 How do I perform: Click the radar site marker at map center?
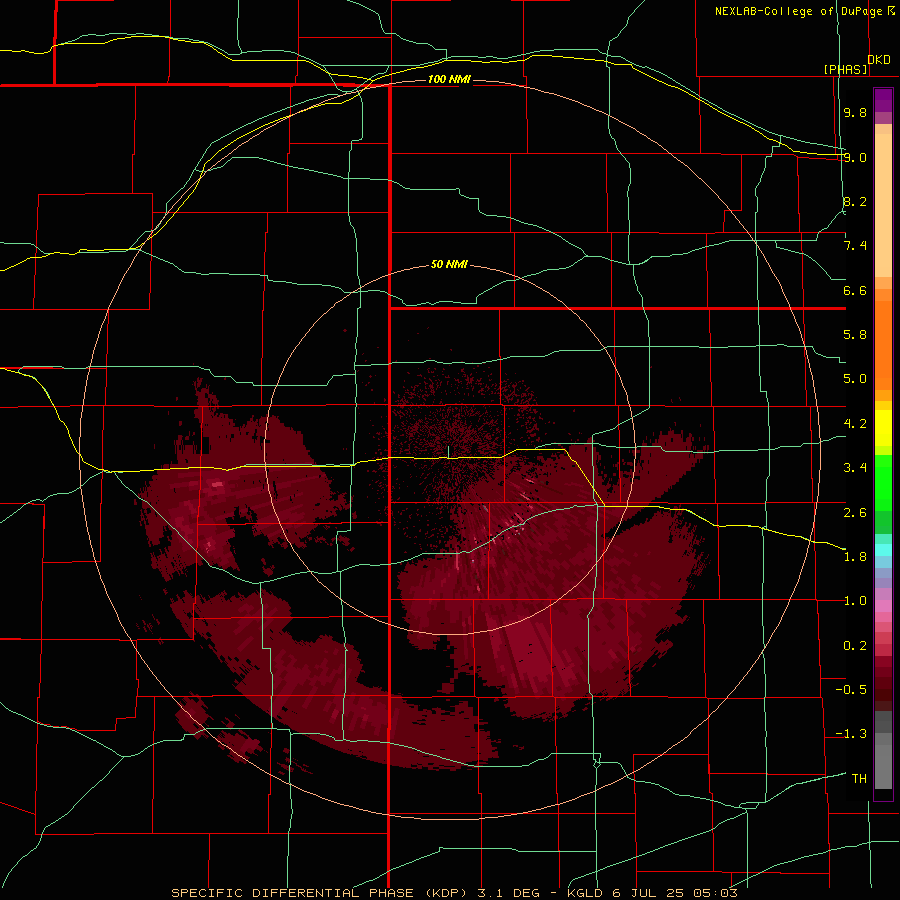448,452
